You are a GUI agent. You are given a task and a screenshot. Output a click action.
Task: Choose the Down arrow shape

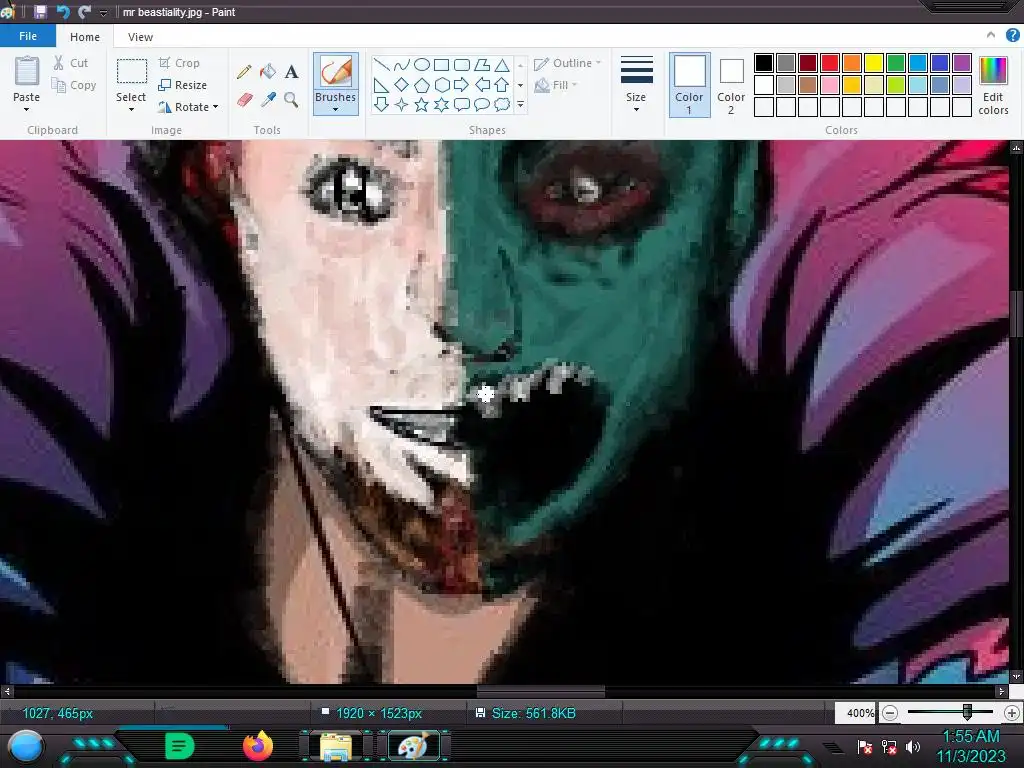[x=381, y=104]
